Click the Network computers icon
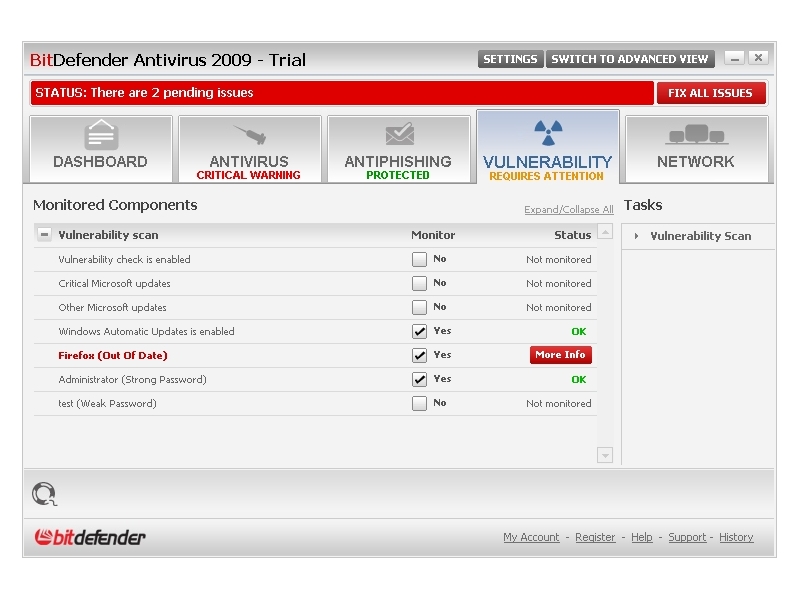Viewport: 800px width, 600px height. pos(696,134)
